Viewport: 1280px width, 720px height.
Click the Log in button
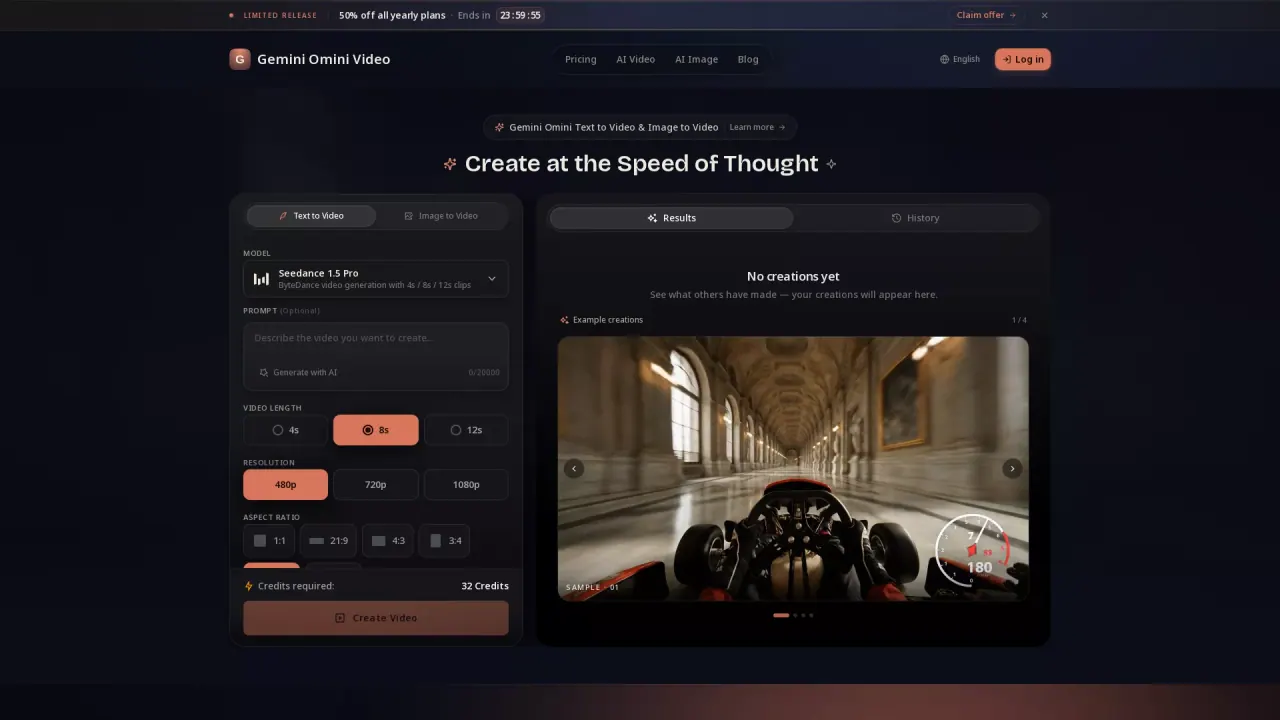[x=1022, y=59]
